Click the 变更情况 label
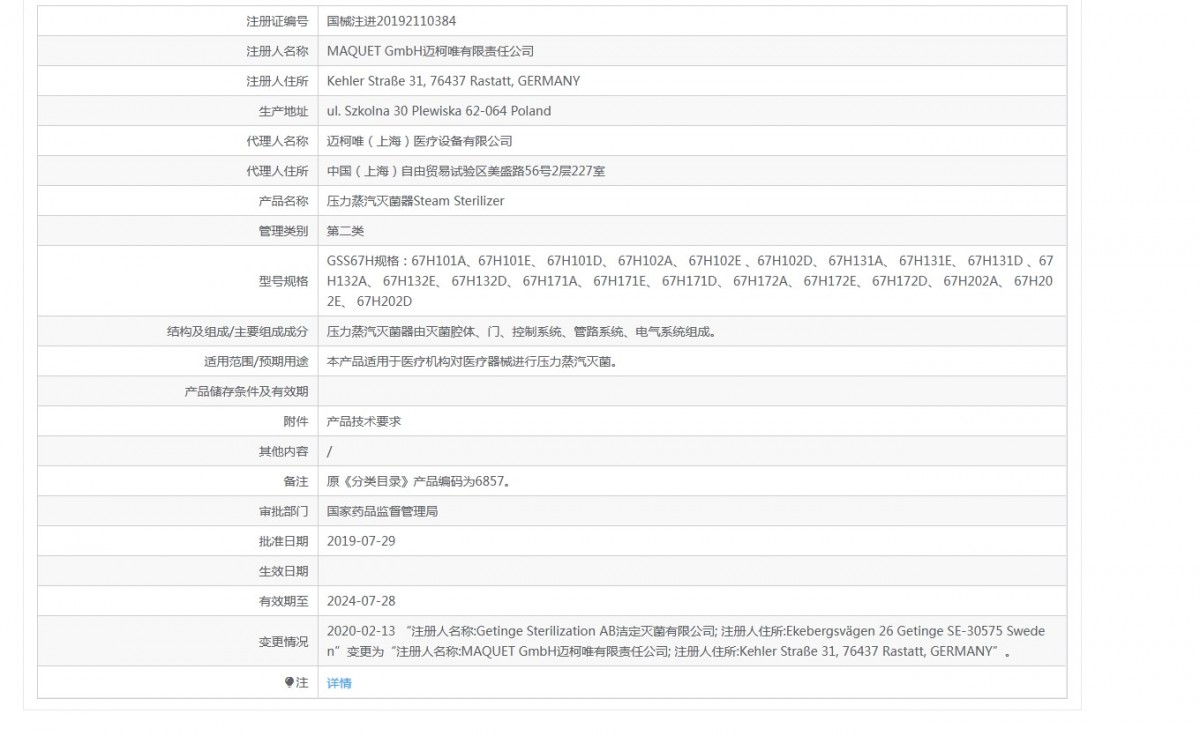This screenshot has width=1200, height=736. (x=283, y=641)
